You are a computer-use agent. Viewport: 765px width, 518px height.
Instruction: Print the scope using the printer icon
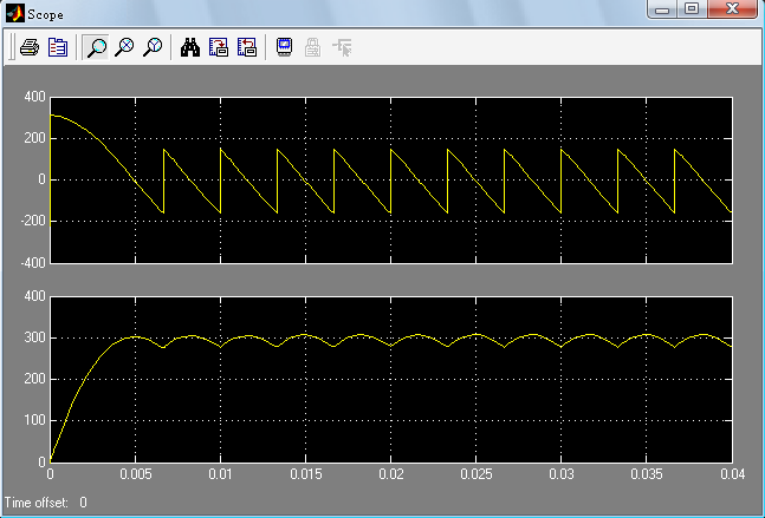click(x=29, y=47)
